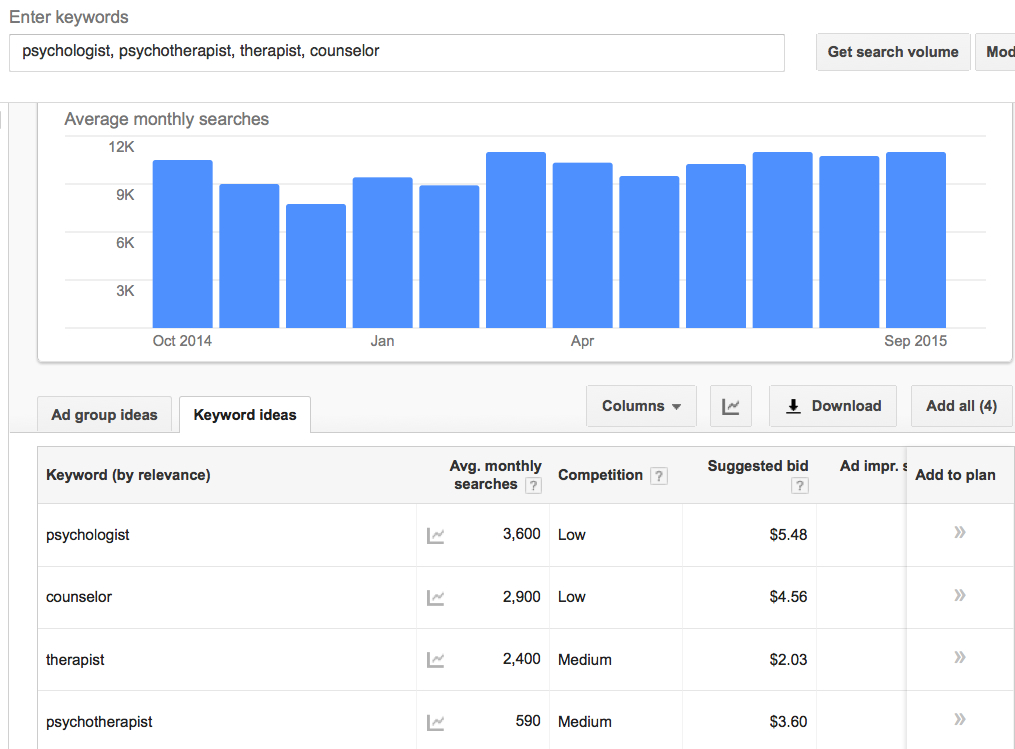Select the Keyword ideas tab
This screenshot has width=1015, height=749.
(245, 414)
